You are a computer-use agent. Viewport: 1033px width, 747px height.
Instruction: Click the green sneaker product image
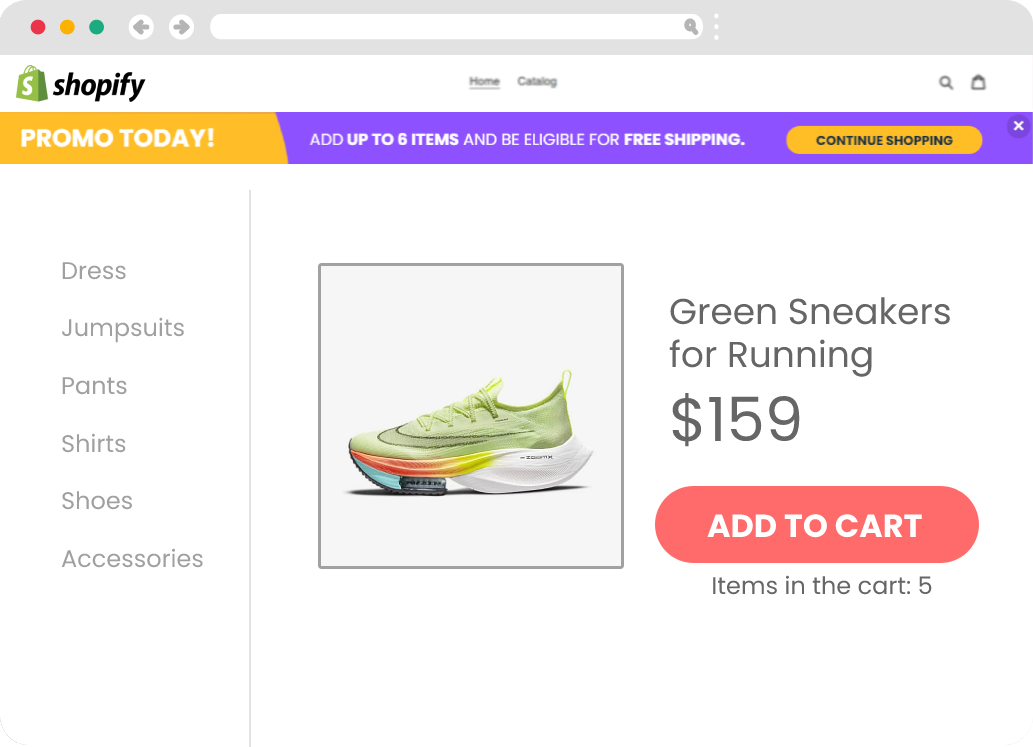[471, 416]
